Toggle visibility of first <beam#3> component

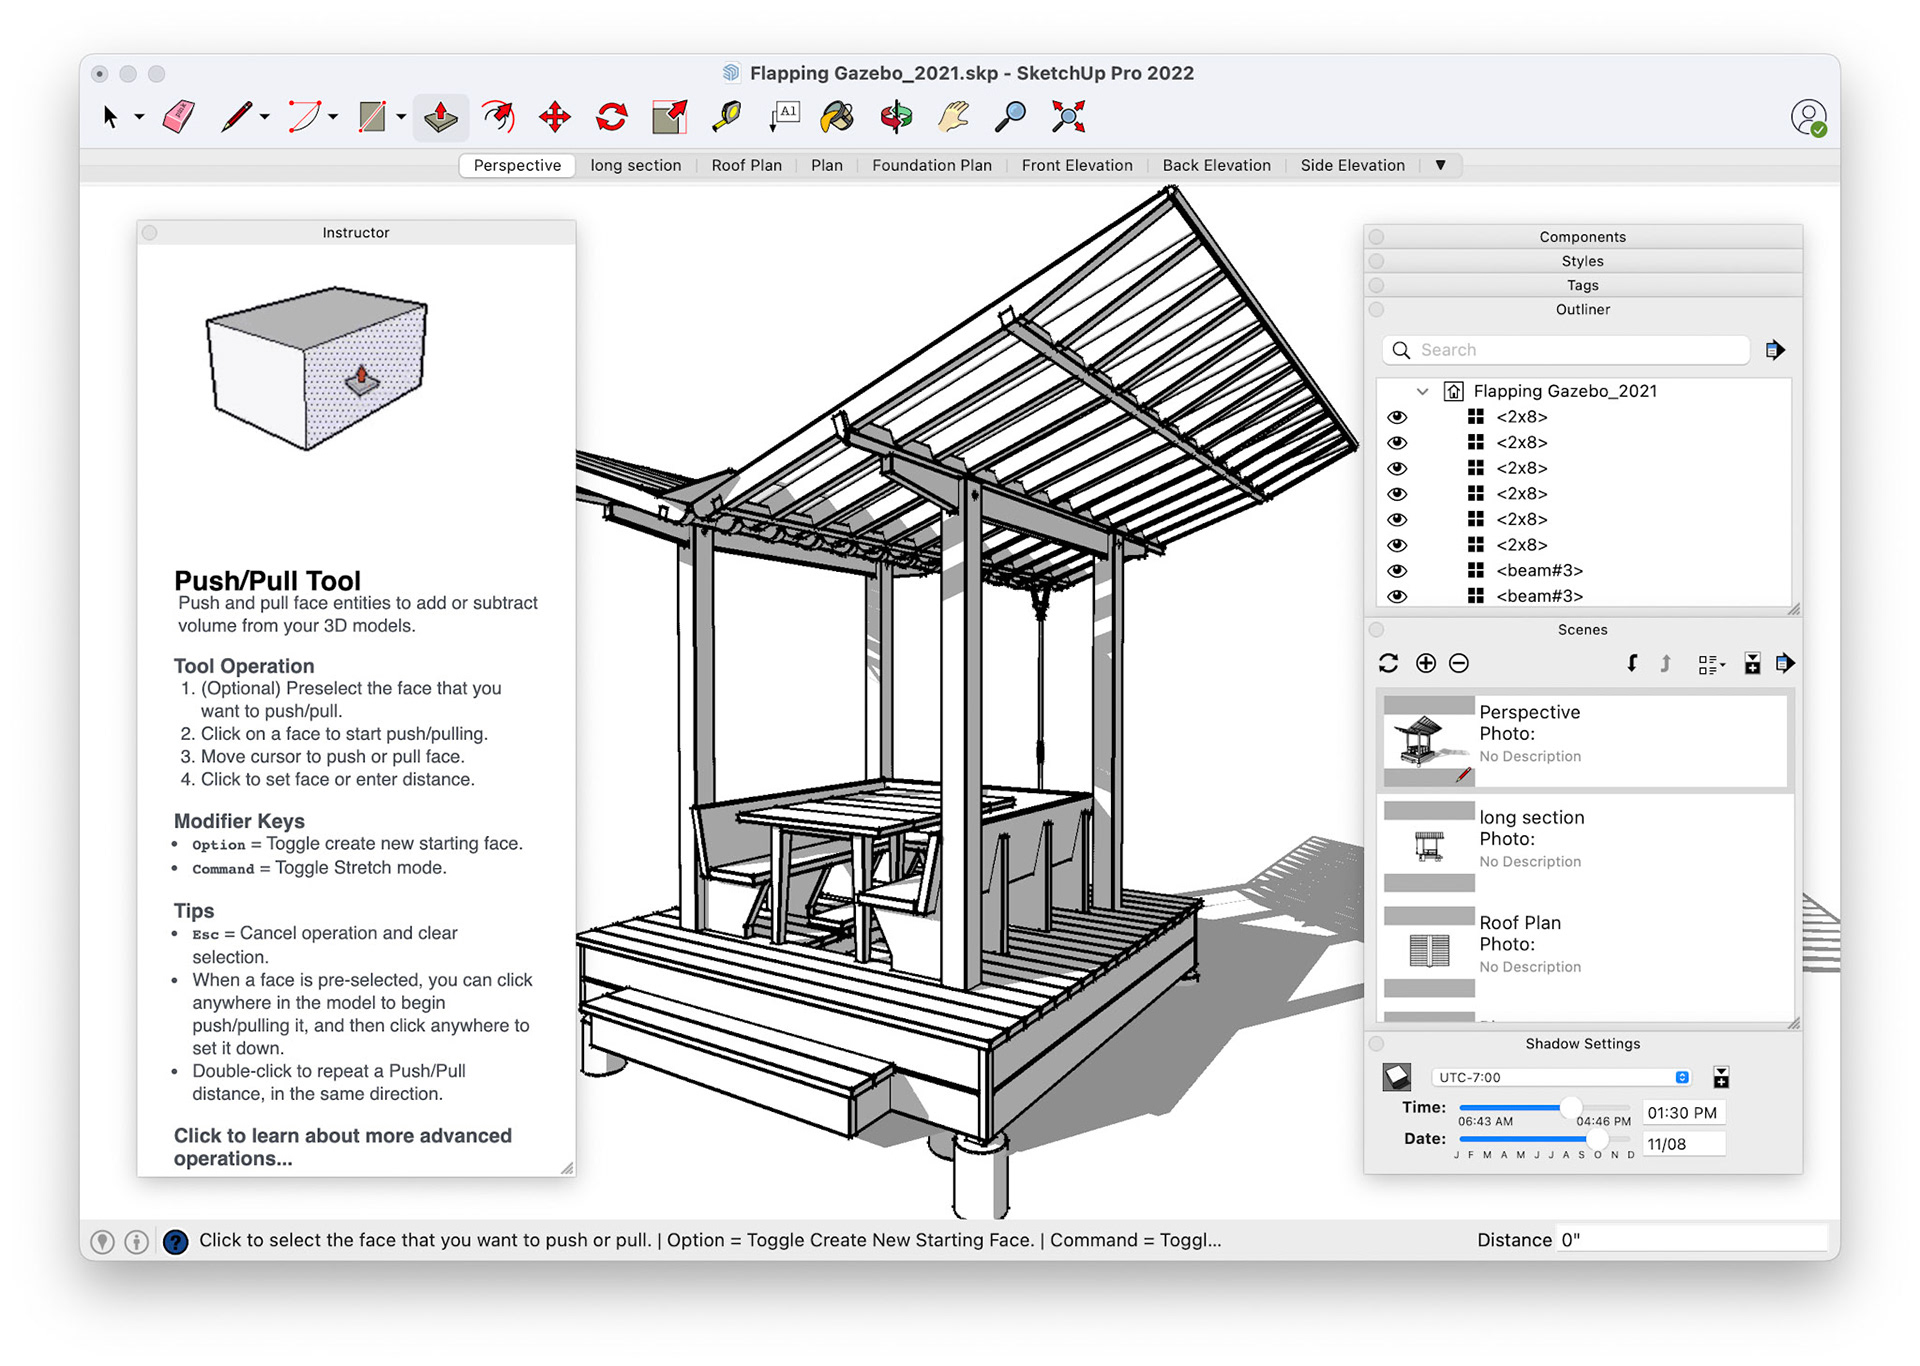(1397, 571)
